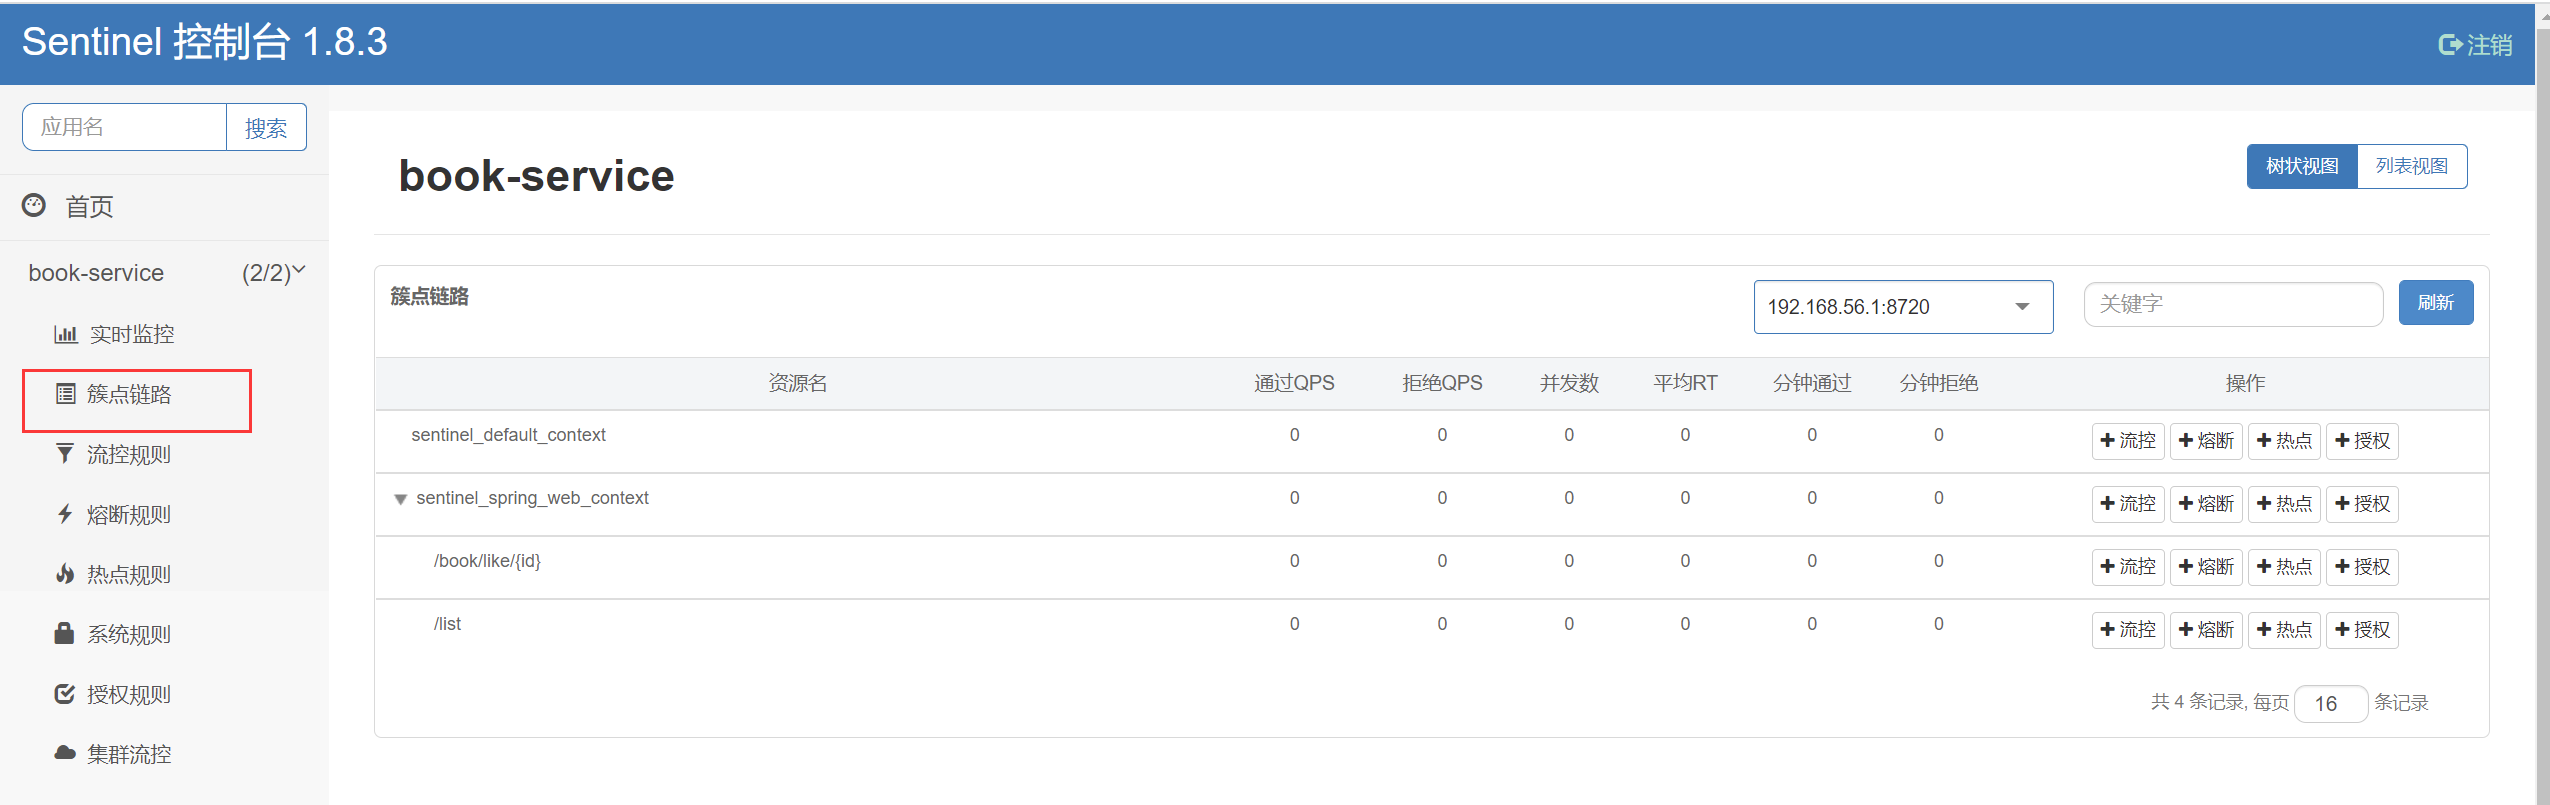
Task: Add 热点 rule for /book/like/{id}
Action: (x=2284, y=567)
